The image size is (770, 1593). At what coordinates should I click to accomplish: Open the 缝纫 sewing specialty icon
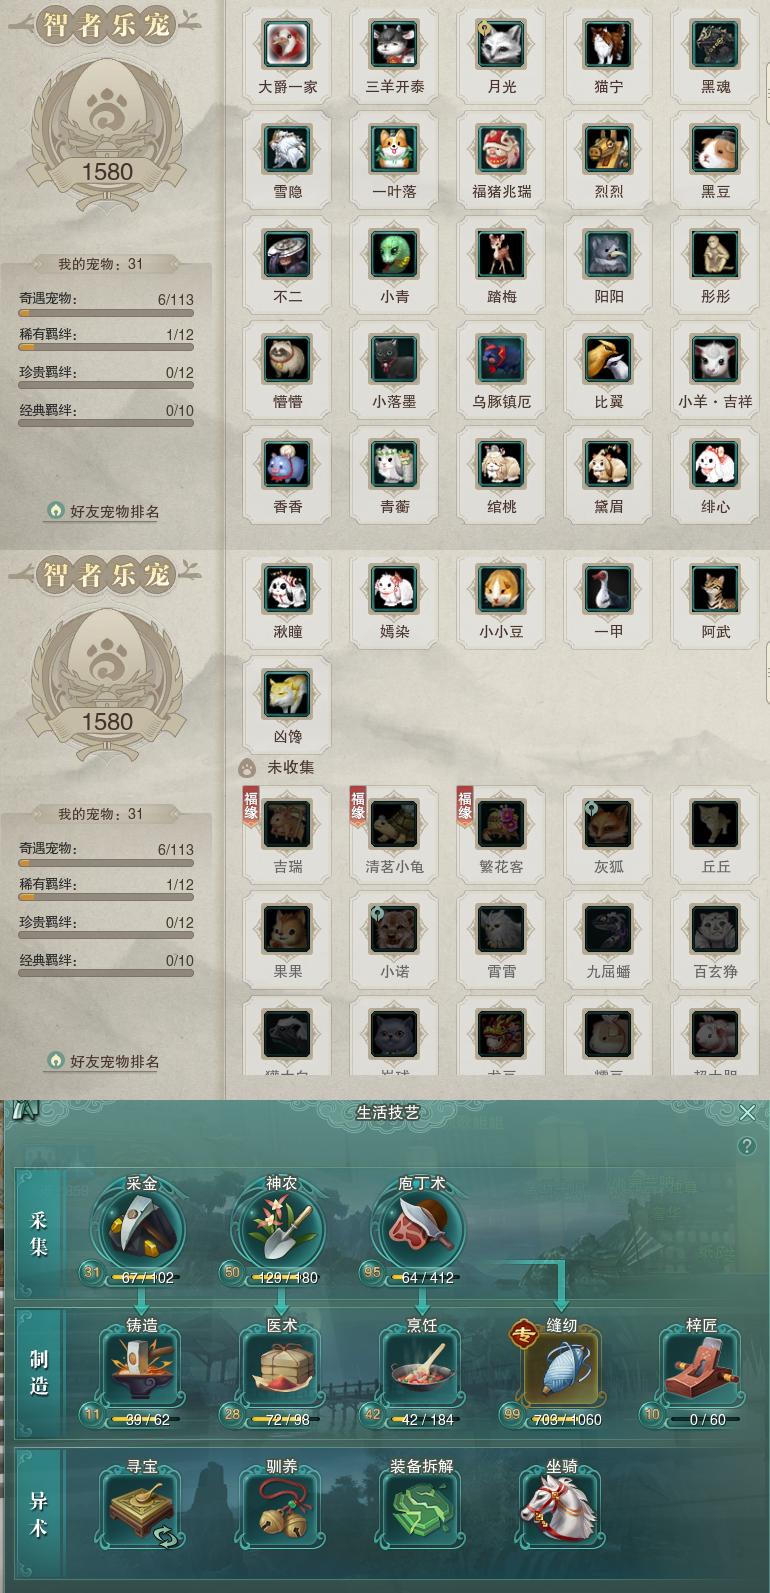tap(561, 1369)
